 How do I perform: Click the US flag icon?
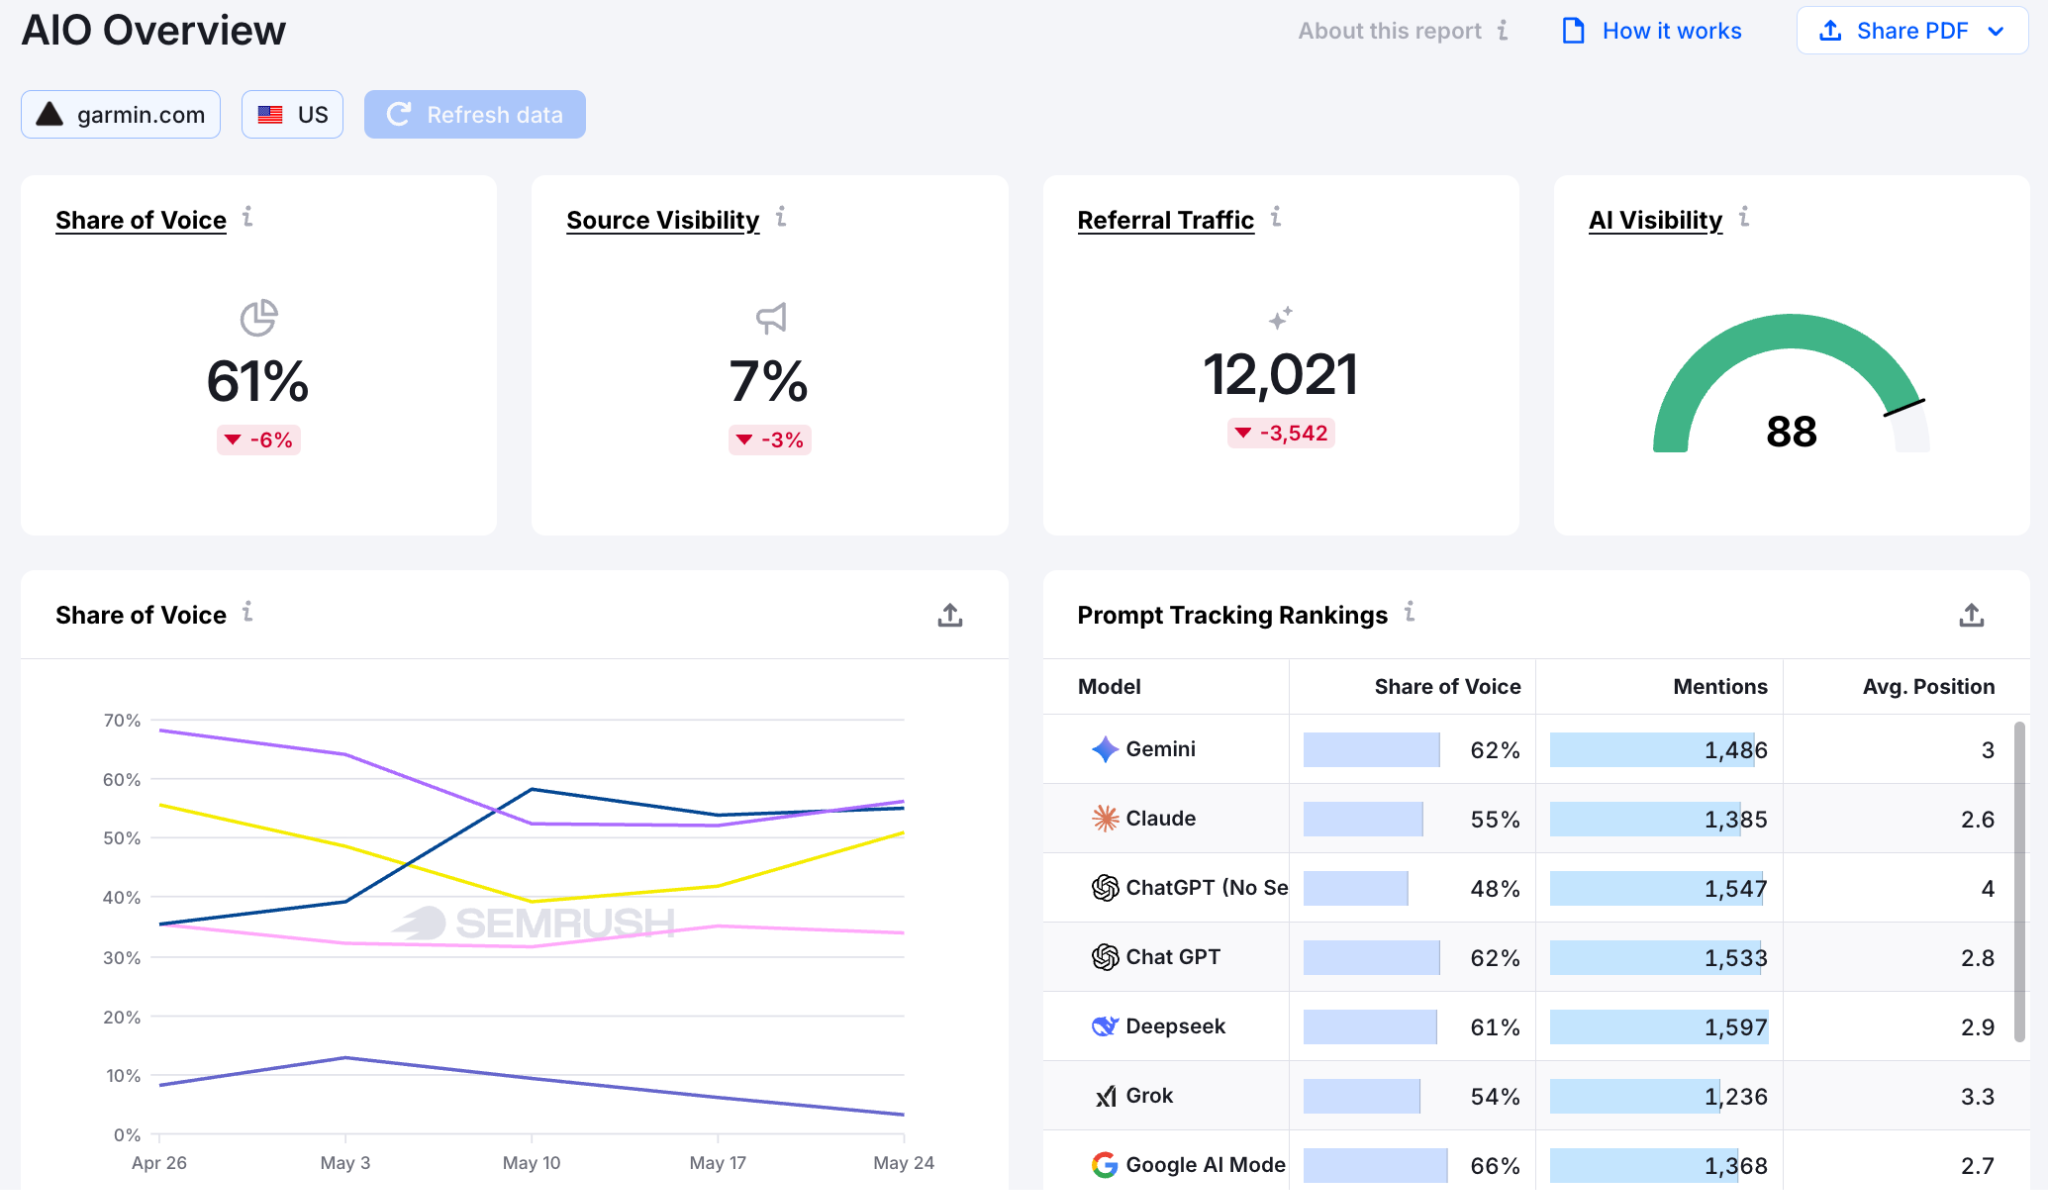tap(270, 115)
